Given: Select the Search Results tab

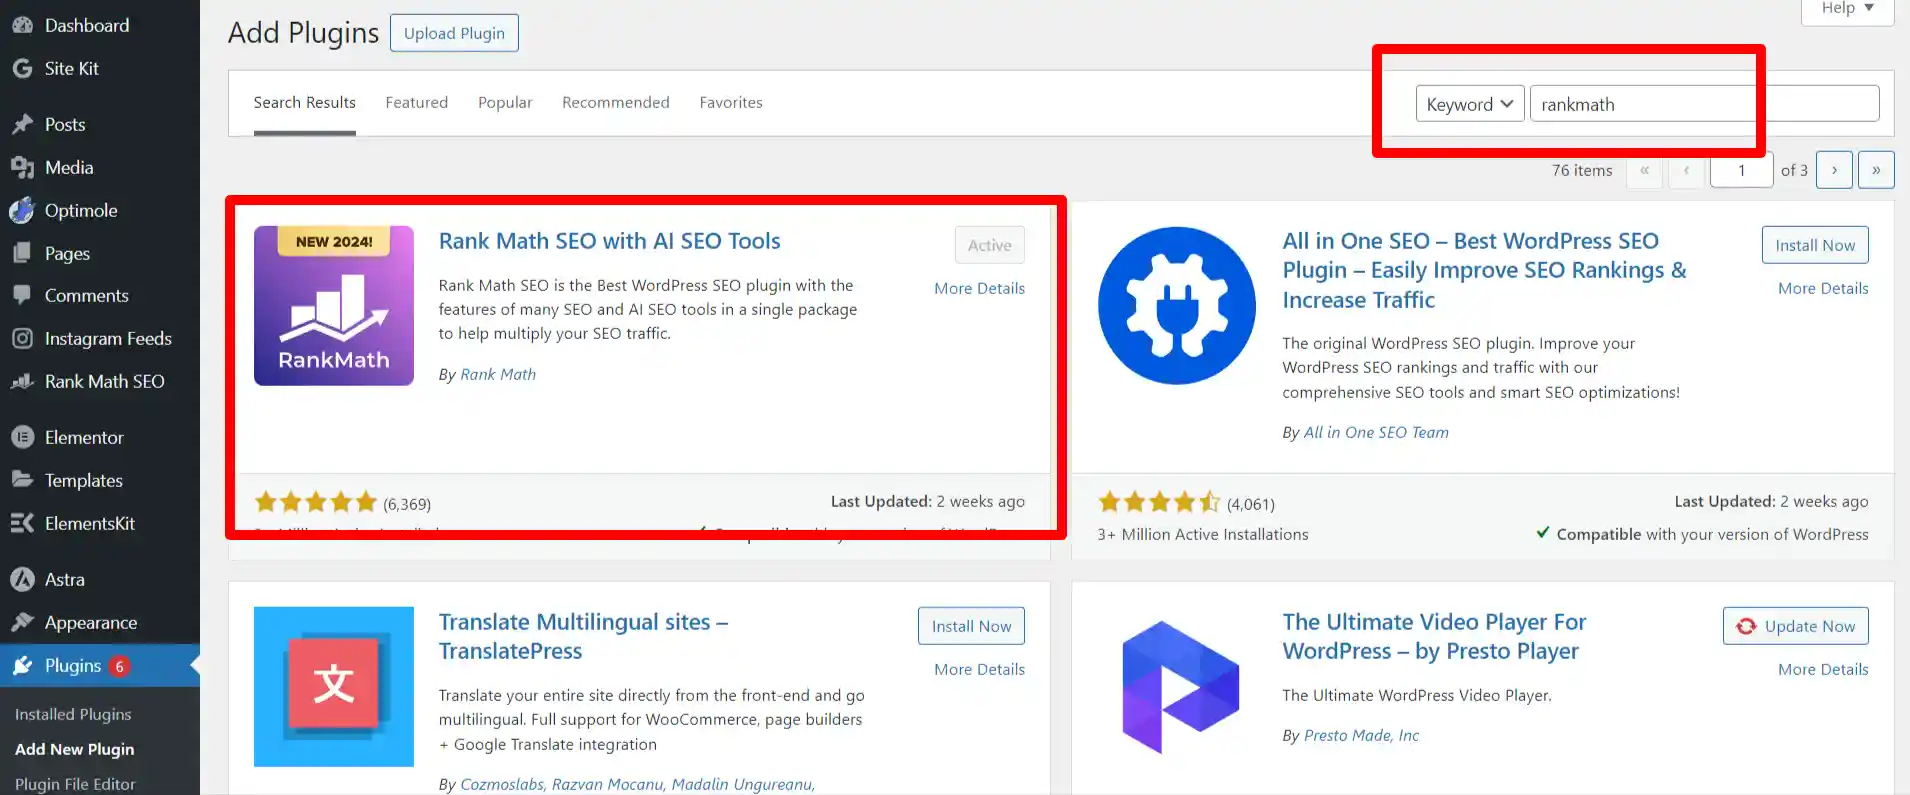Looking at the screenshot, I should tap(304, 102).
